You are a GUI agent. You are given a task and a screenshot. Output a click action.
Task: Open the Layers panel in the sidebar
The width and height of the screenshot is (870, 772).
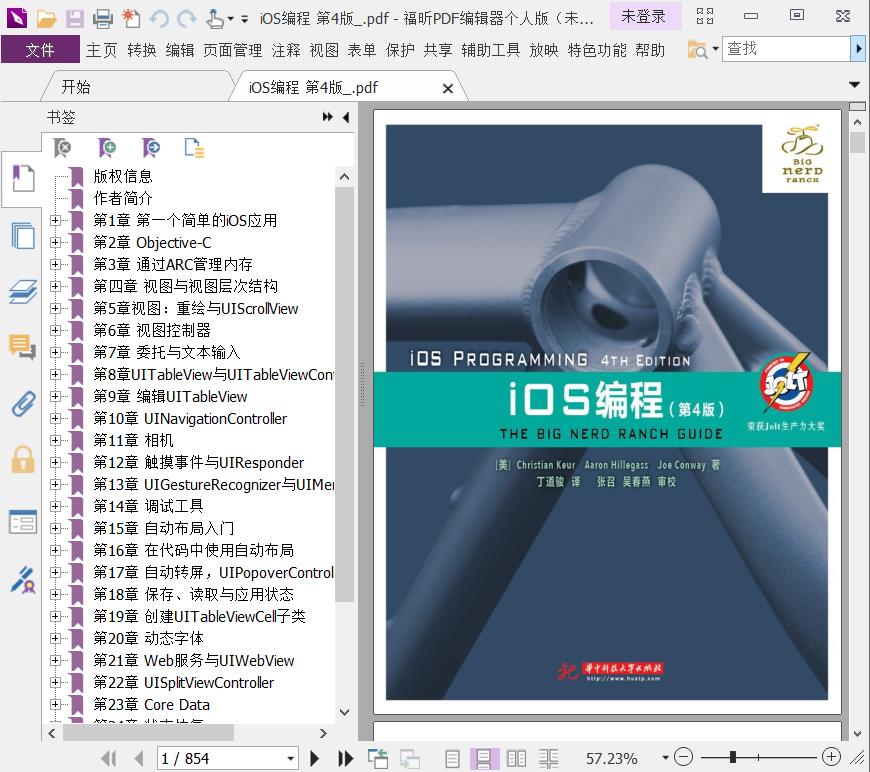(x=23, y=291)
